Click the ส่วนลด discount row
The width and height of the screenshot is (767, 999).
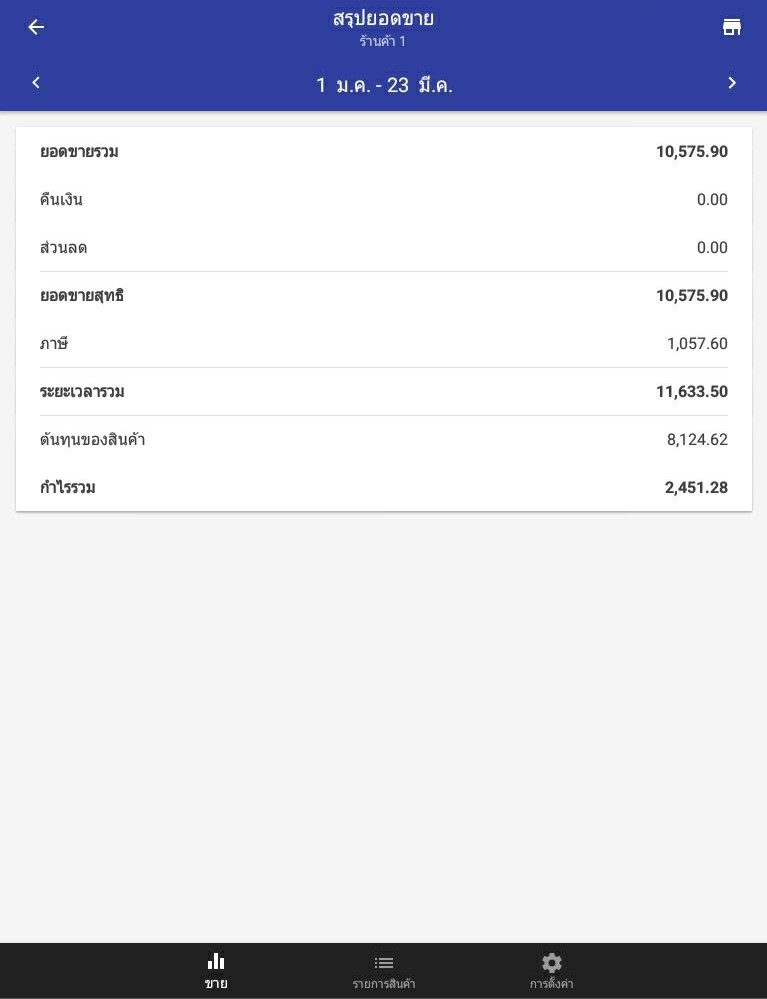(384, 248)
